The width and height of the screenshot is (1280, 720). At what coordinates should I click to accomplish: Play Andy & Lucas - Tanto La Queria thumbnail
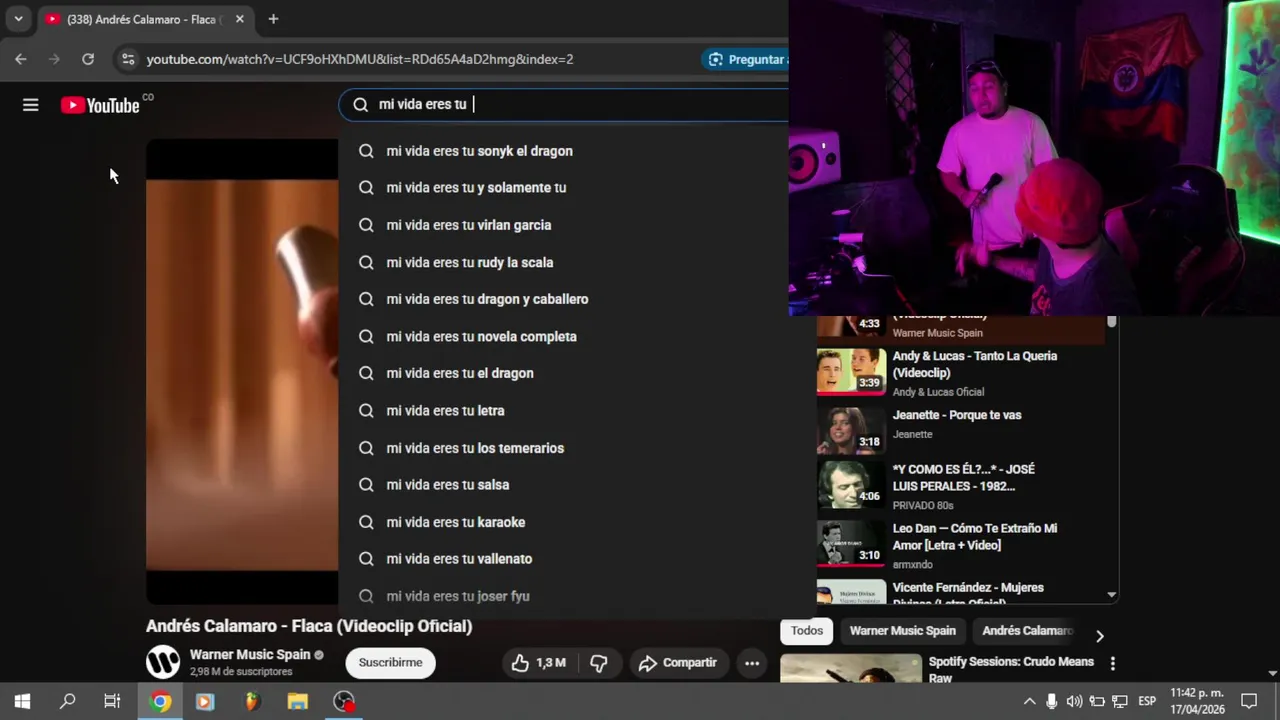851,371
